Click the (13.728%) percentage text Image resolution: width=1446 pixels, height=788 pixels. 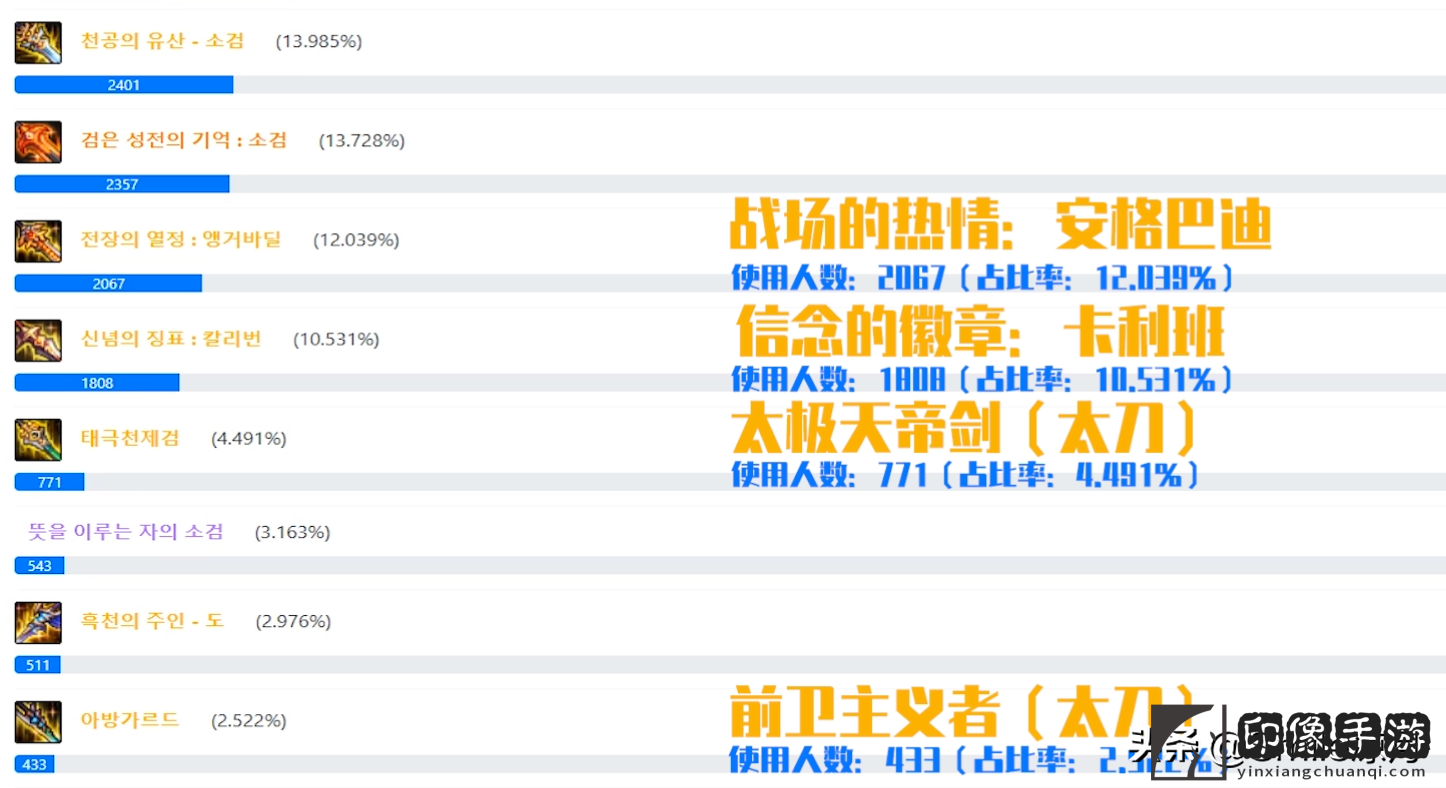(362, 141)
